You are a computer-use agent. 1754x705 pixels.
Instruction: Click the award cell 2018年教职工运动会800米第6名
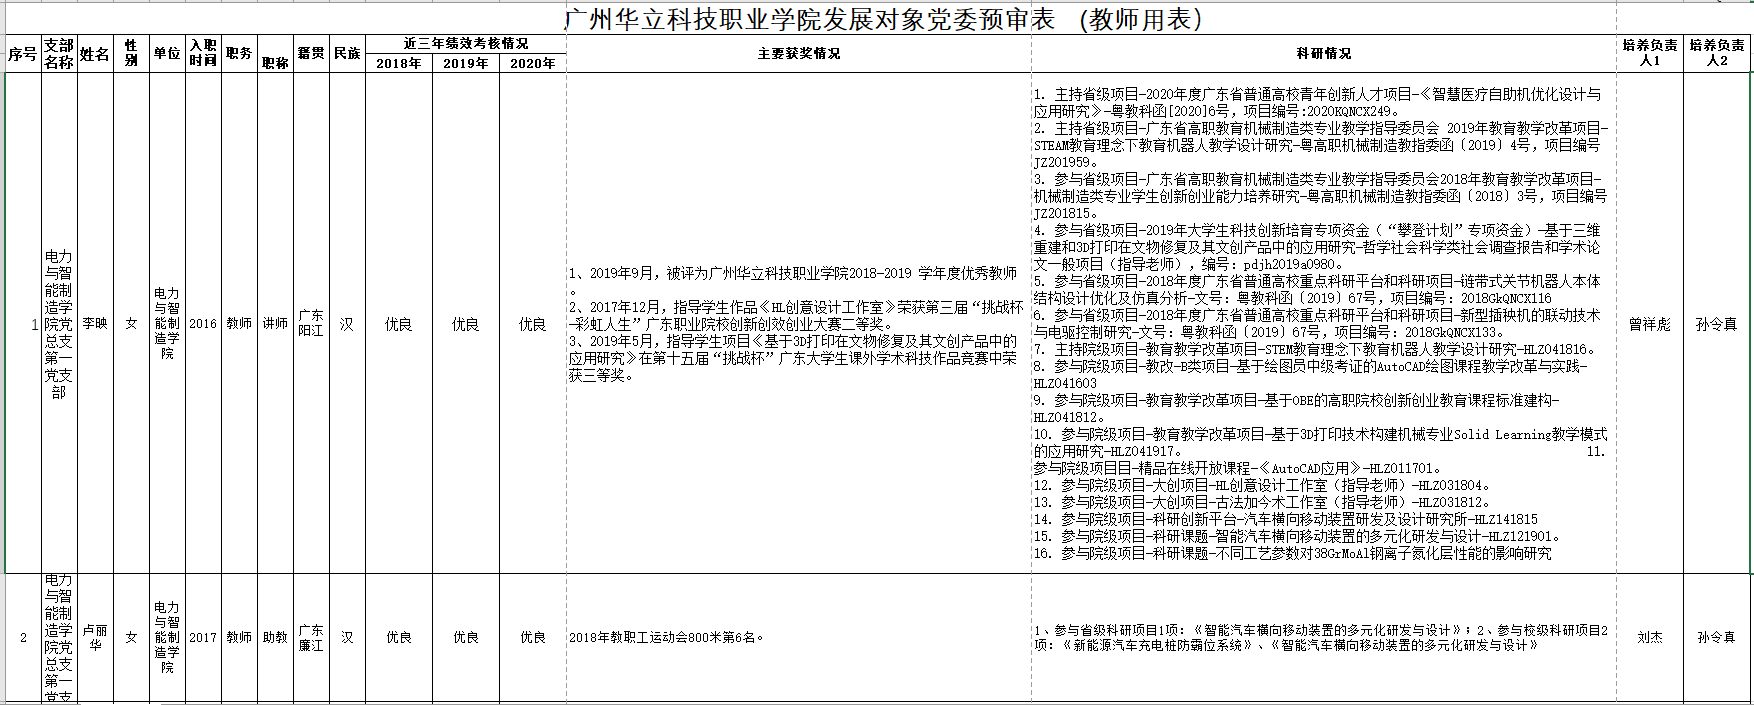point(799,638)
